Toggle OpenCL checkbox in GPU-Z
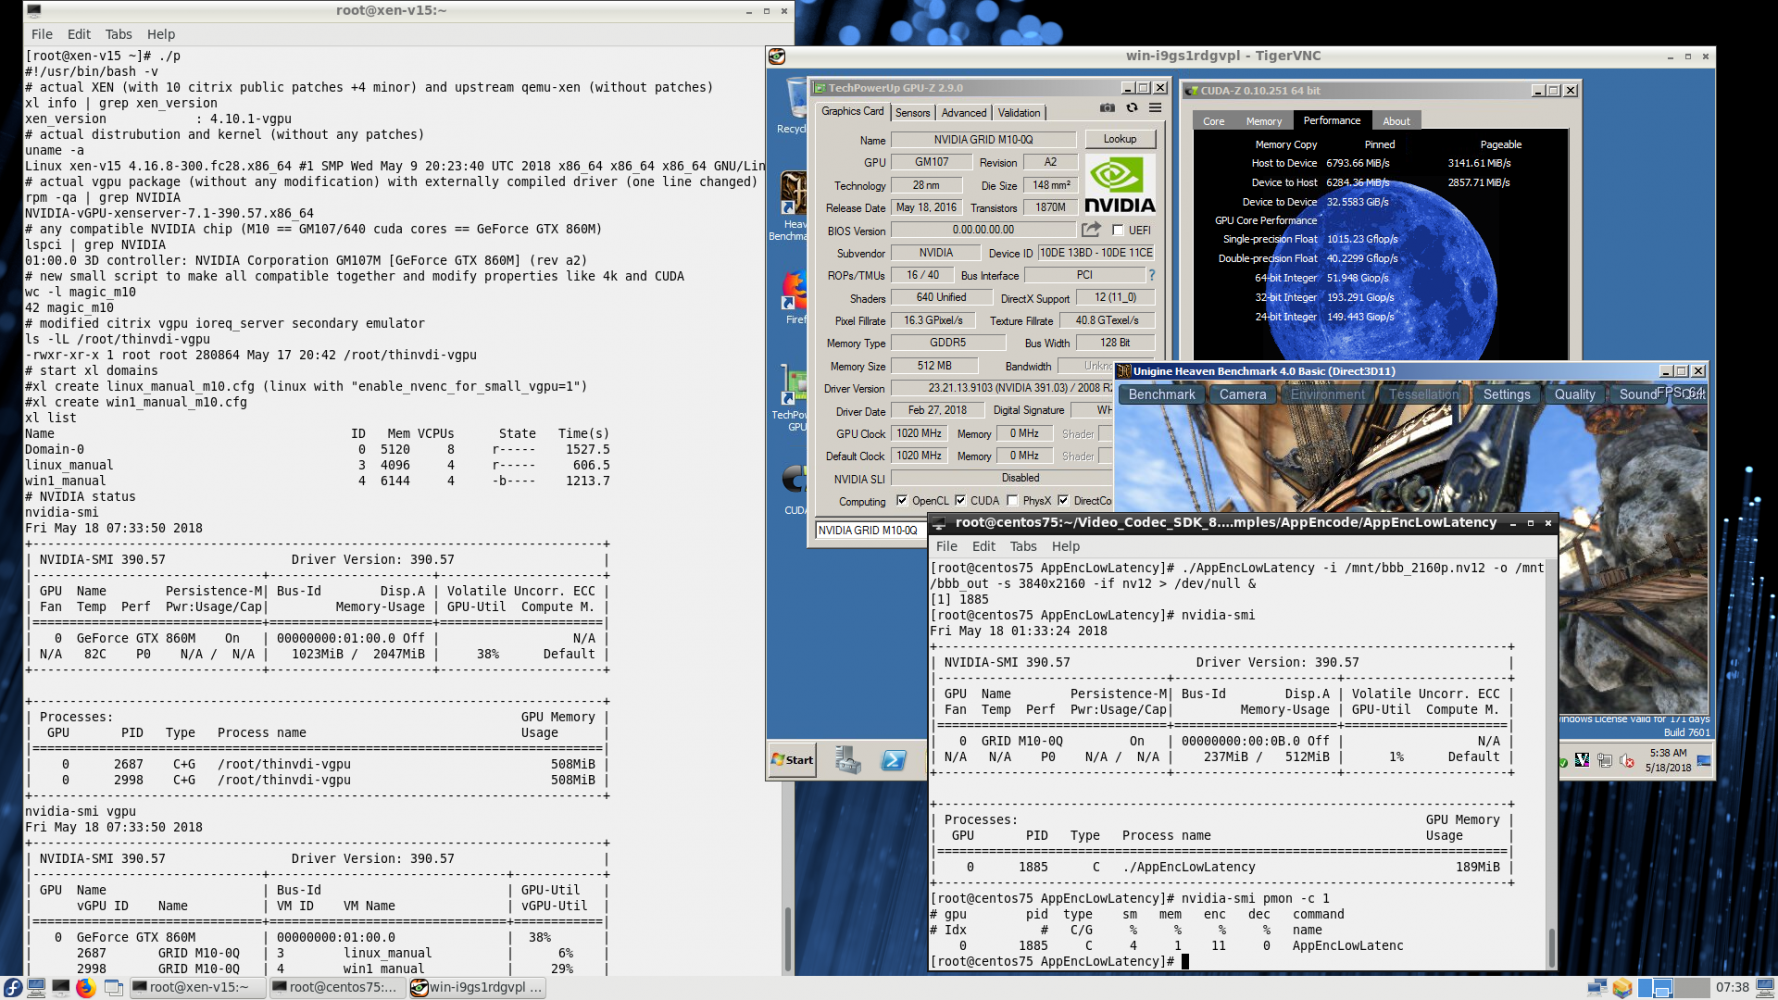Image resolution: width=1778 pixels, height=1000 pixels. click(902, 500)
